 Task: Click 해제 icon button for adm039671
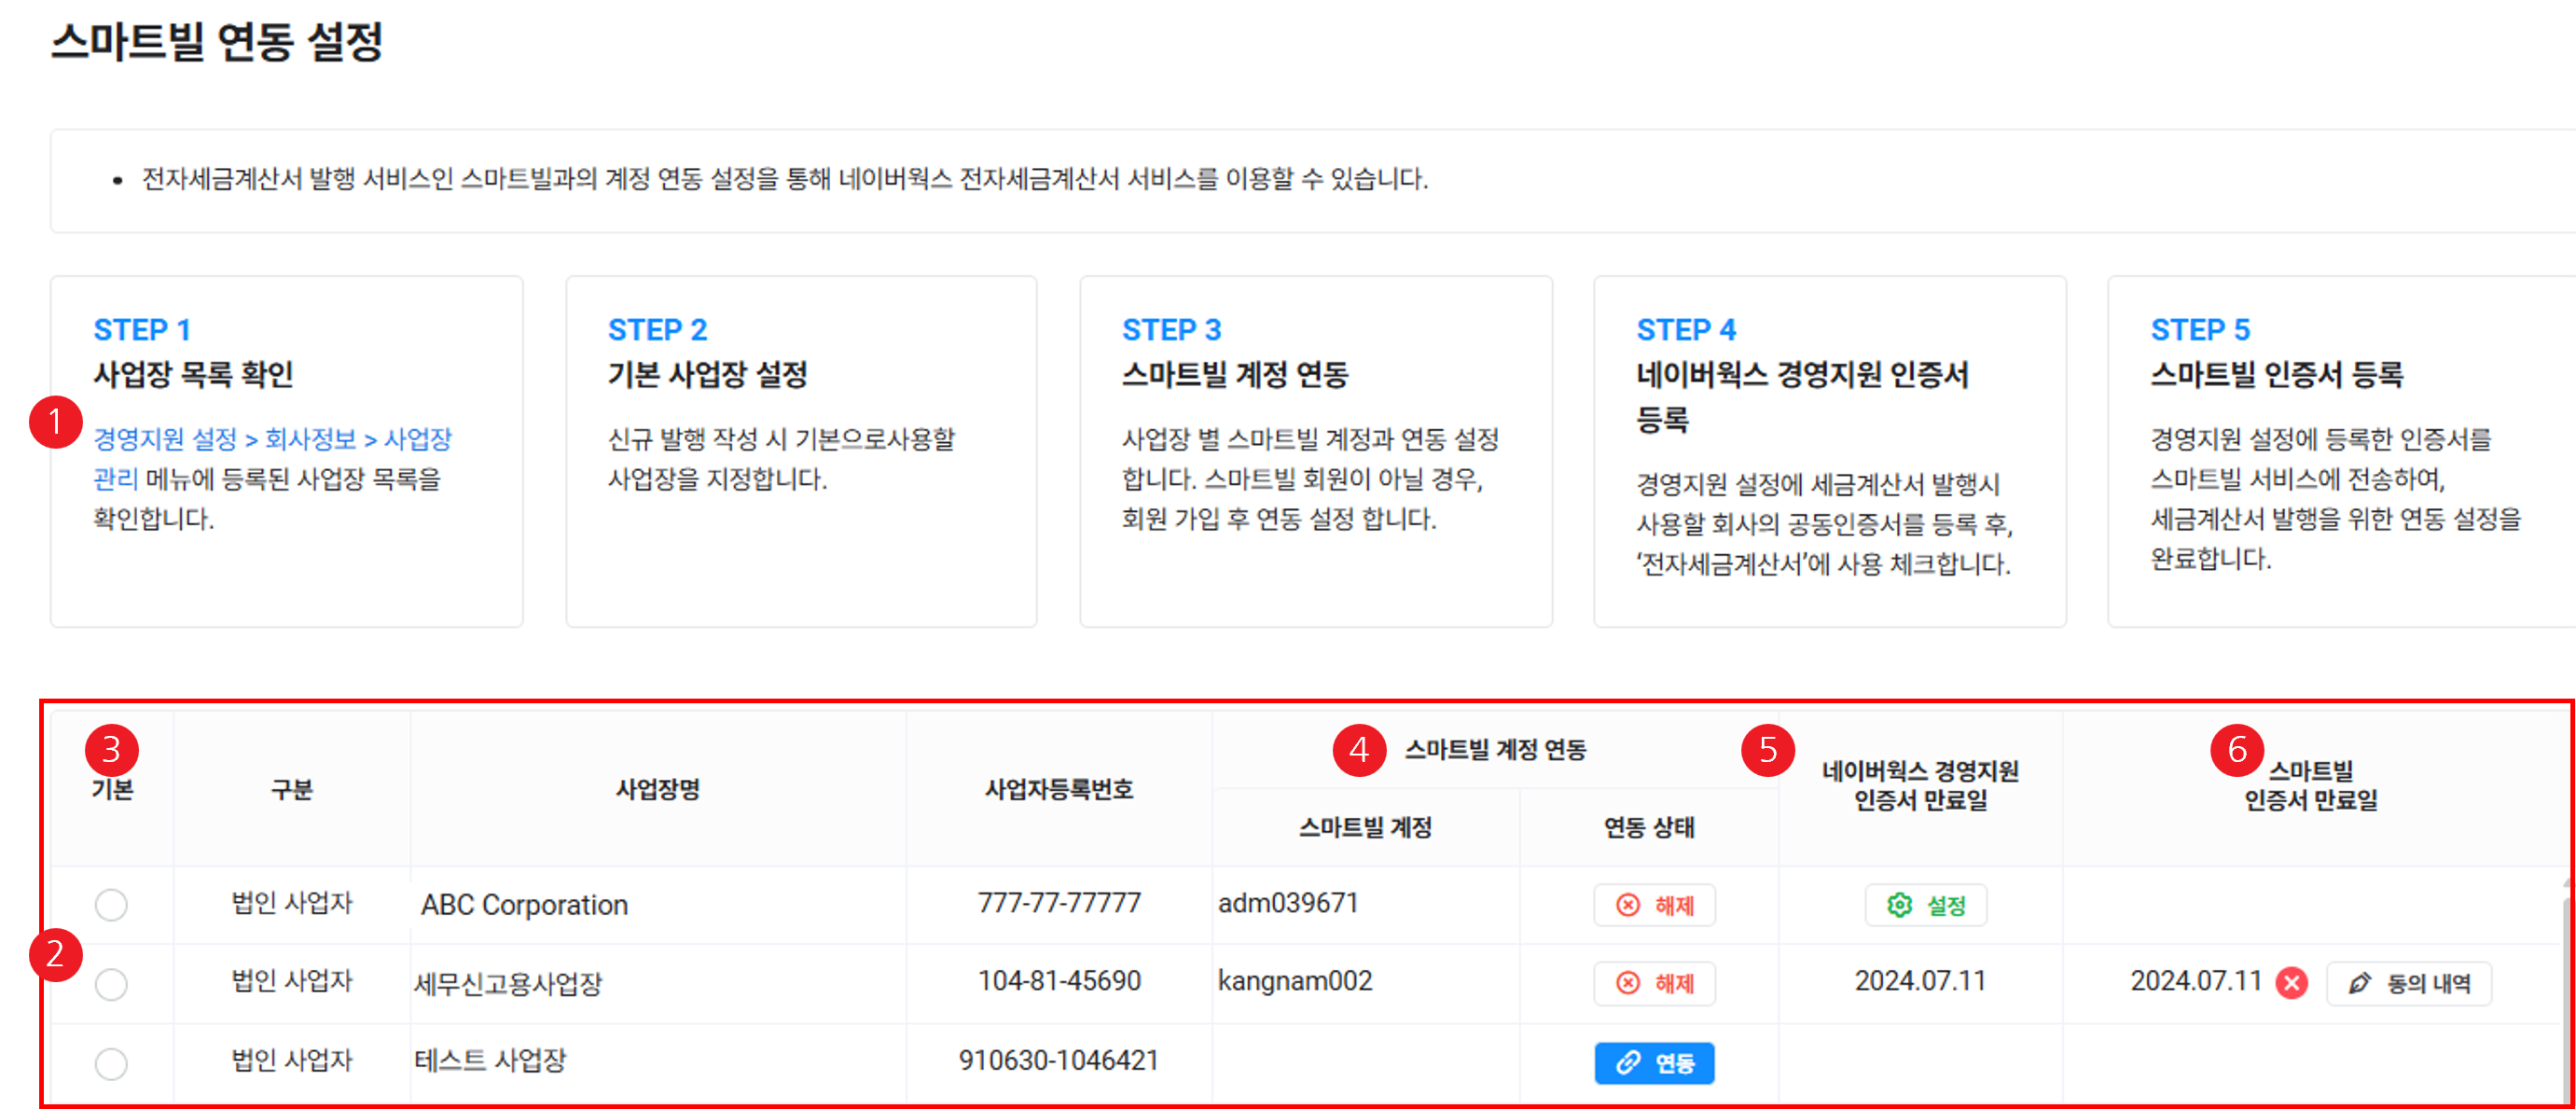point(1654,904)
